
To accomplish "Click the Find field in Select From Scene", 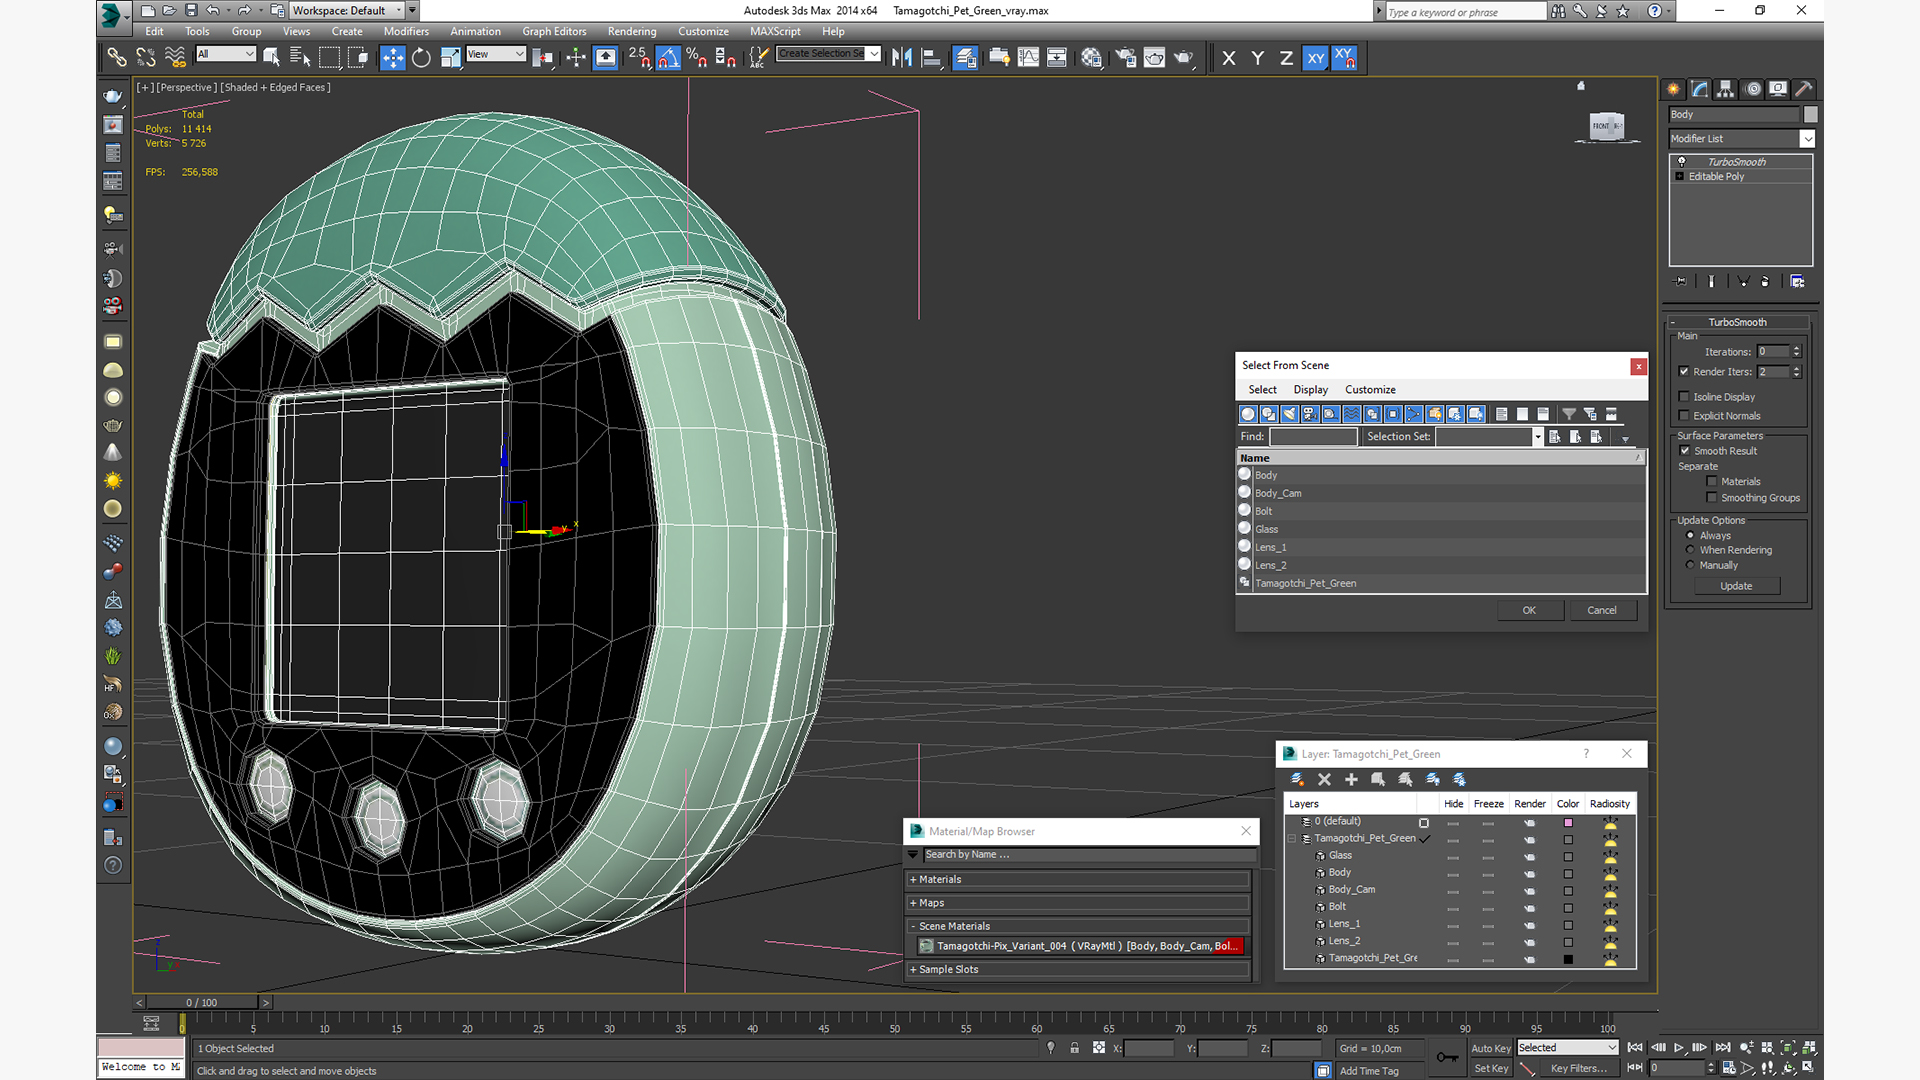I will [x=1313, y=436].
